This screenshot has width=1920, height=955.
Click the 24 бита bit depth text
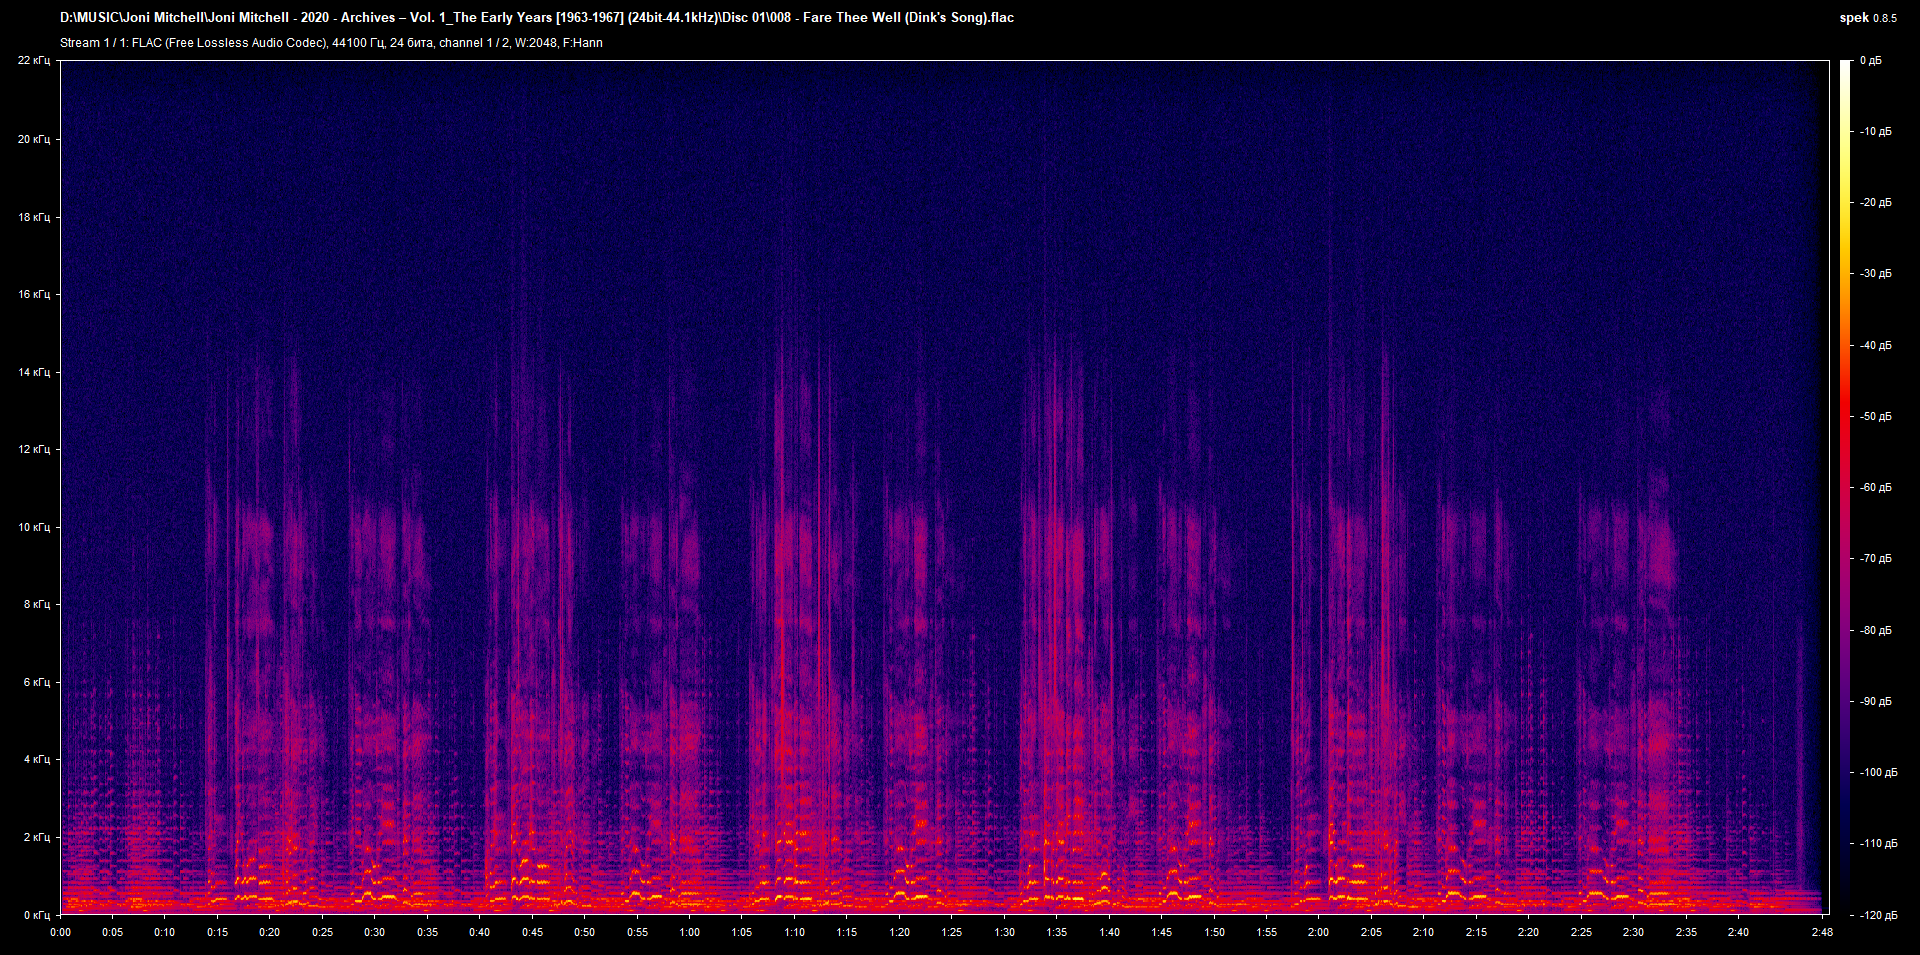click(410, 43)
